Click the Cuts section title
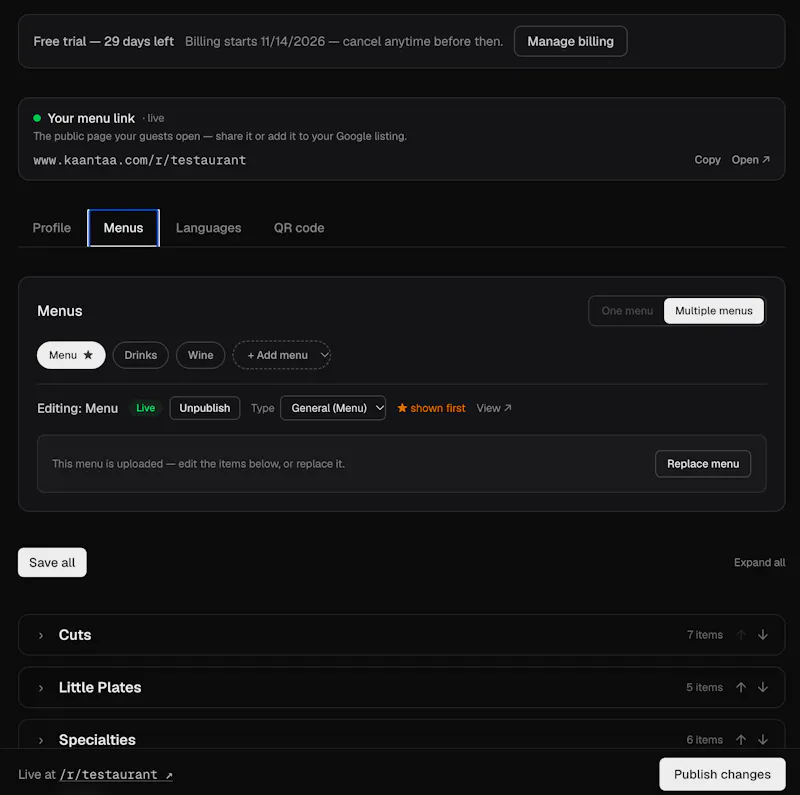The height and width of the screenshot is (795, 800). pos(75,635)
